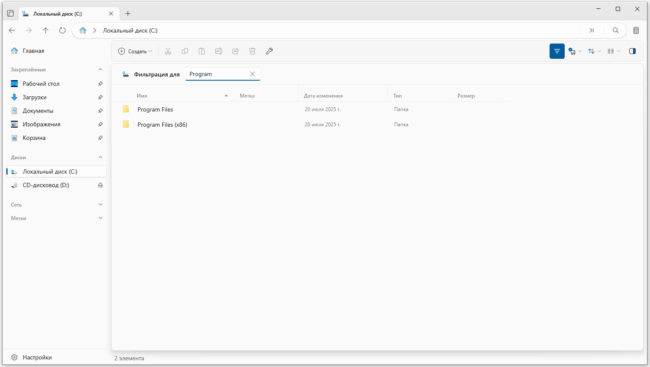The image size is (650, 367).
Task: Select Локальный диск (C:) in sidebar
Action: coord(56,172)
